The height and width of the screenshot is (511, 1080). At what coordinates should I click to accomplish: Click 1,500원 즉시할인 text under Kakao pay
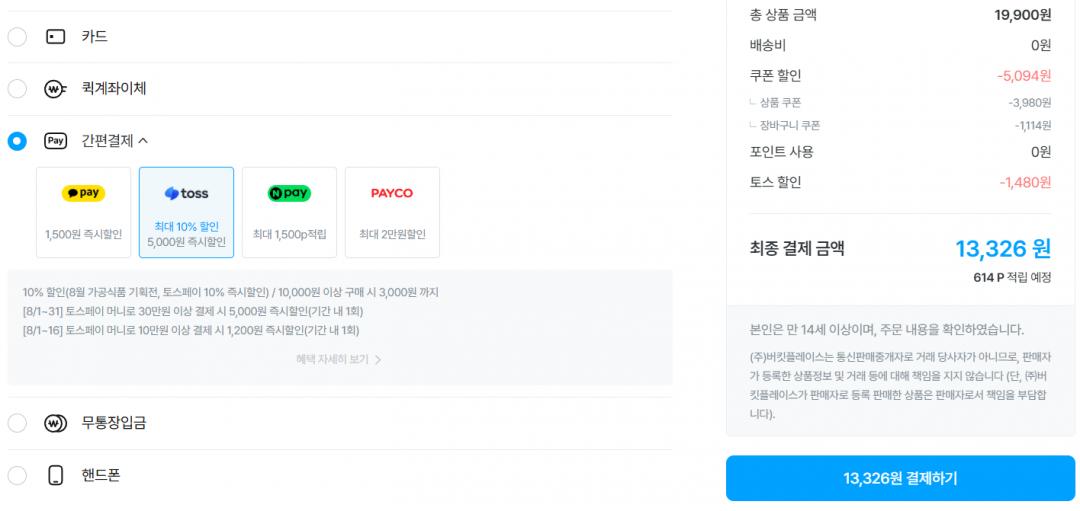pyautogui.click(x=83, y=234)
